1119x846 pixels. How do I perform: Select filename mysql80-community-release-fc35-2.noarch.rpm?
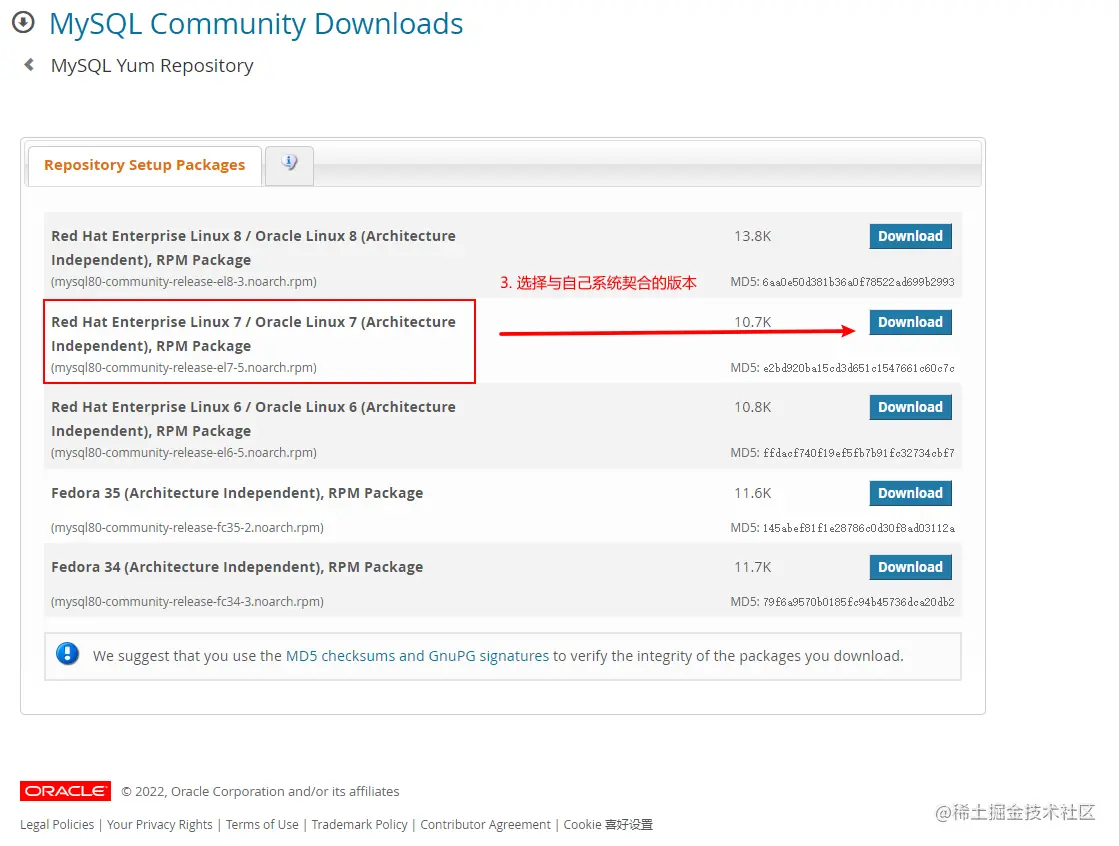pyautogui.click(x=187, y=528)
